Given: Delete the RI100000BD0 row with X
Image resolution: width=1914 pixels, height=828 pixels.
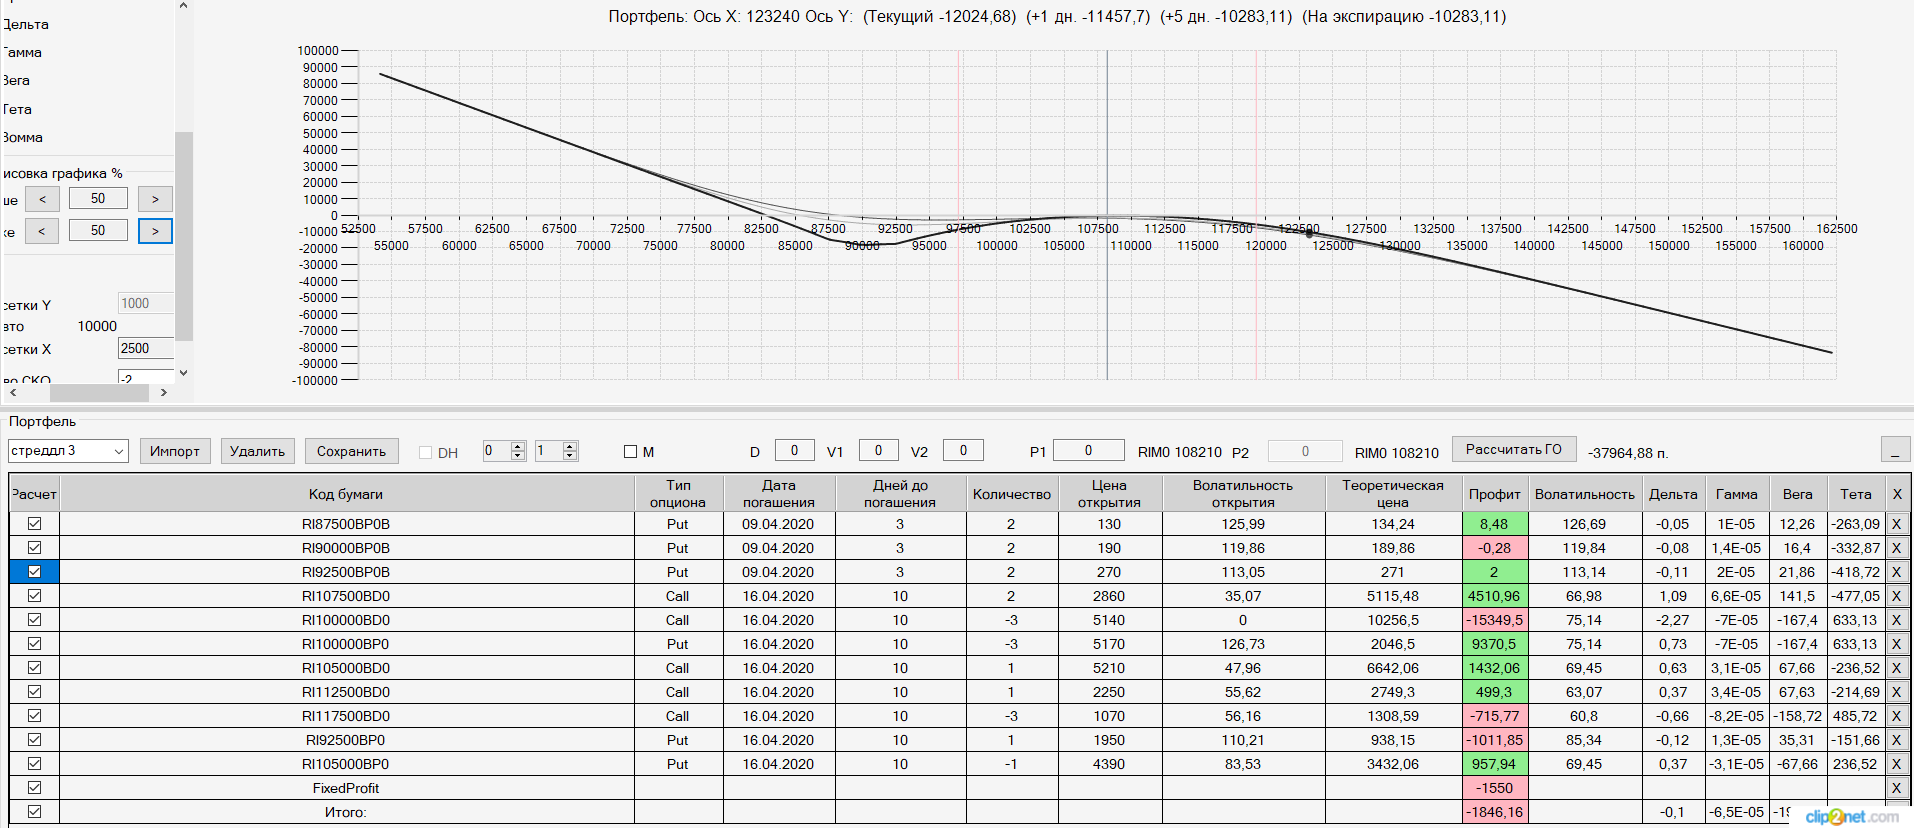Looking at the screenshot, I should (1896, 620).
